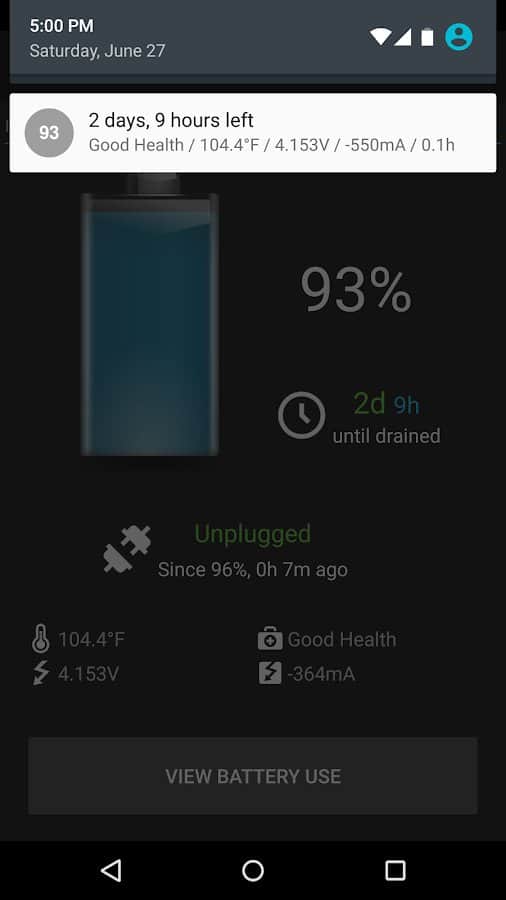
Task: Tap the VIEW BATTERY USE button
Action: click(x=253, y=776)
